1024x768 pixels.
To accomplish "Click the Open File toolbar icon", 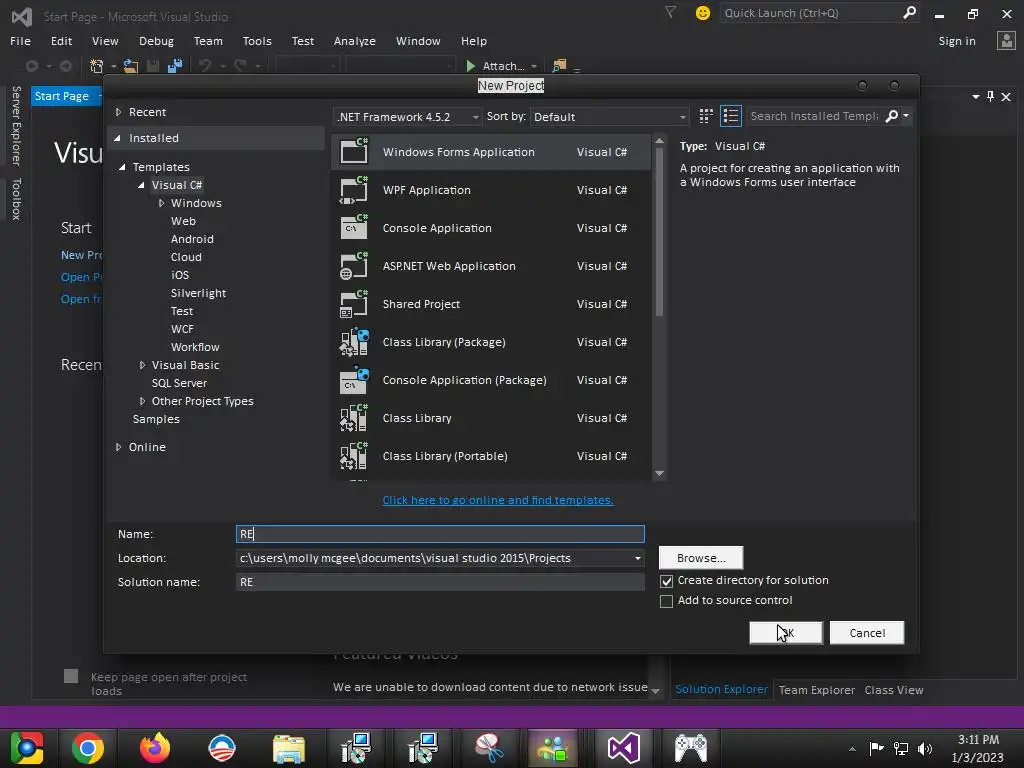I will coord(131,65).
